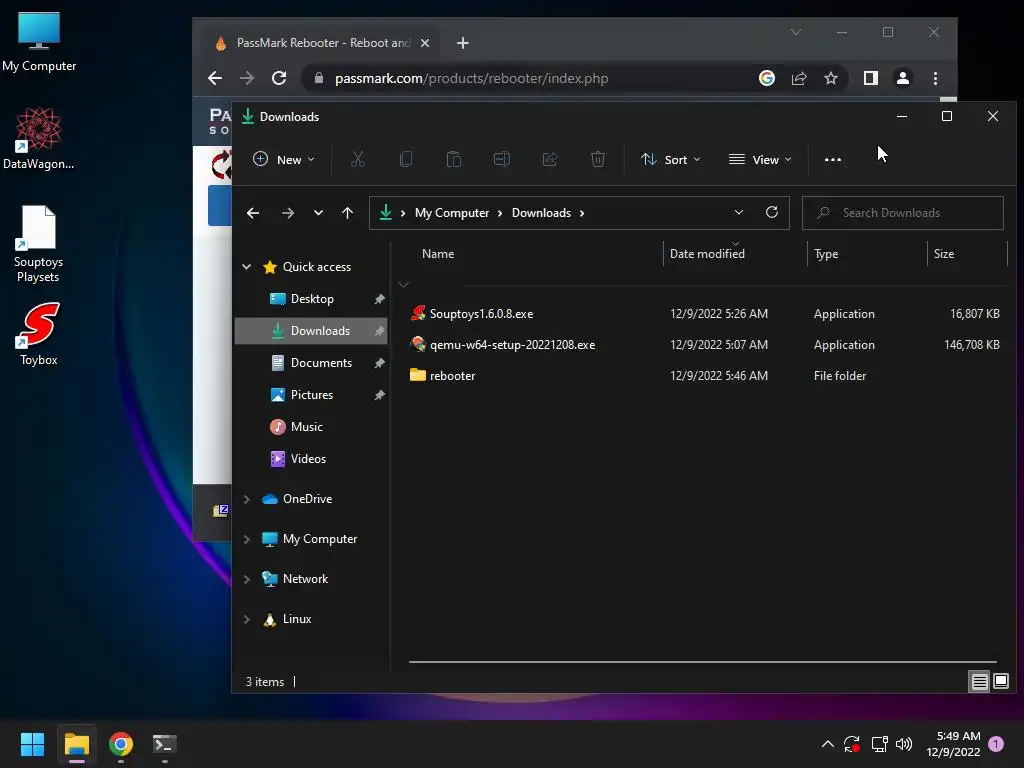Click Chrome icon on taskbar

pyautogui.click(x=121, y=744)
